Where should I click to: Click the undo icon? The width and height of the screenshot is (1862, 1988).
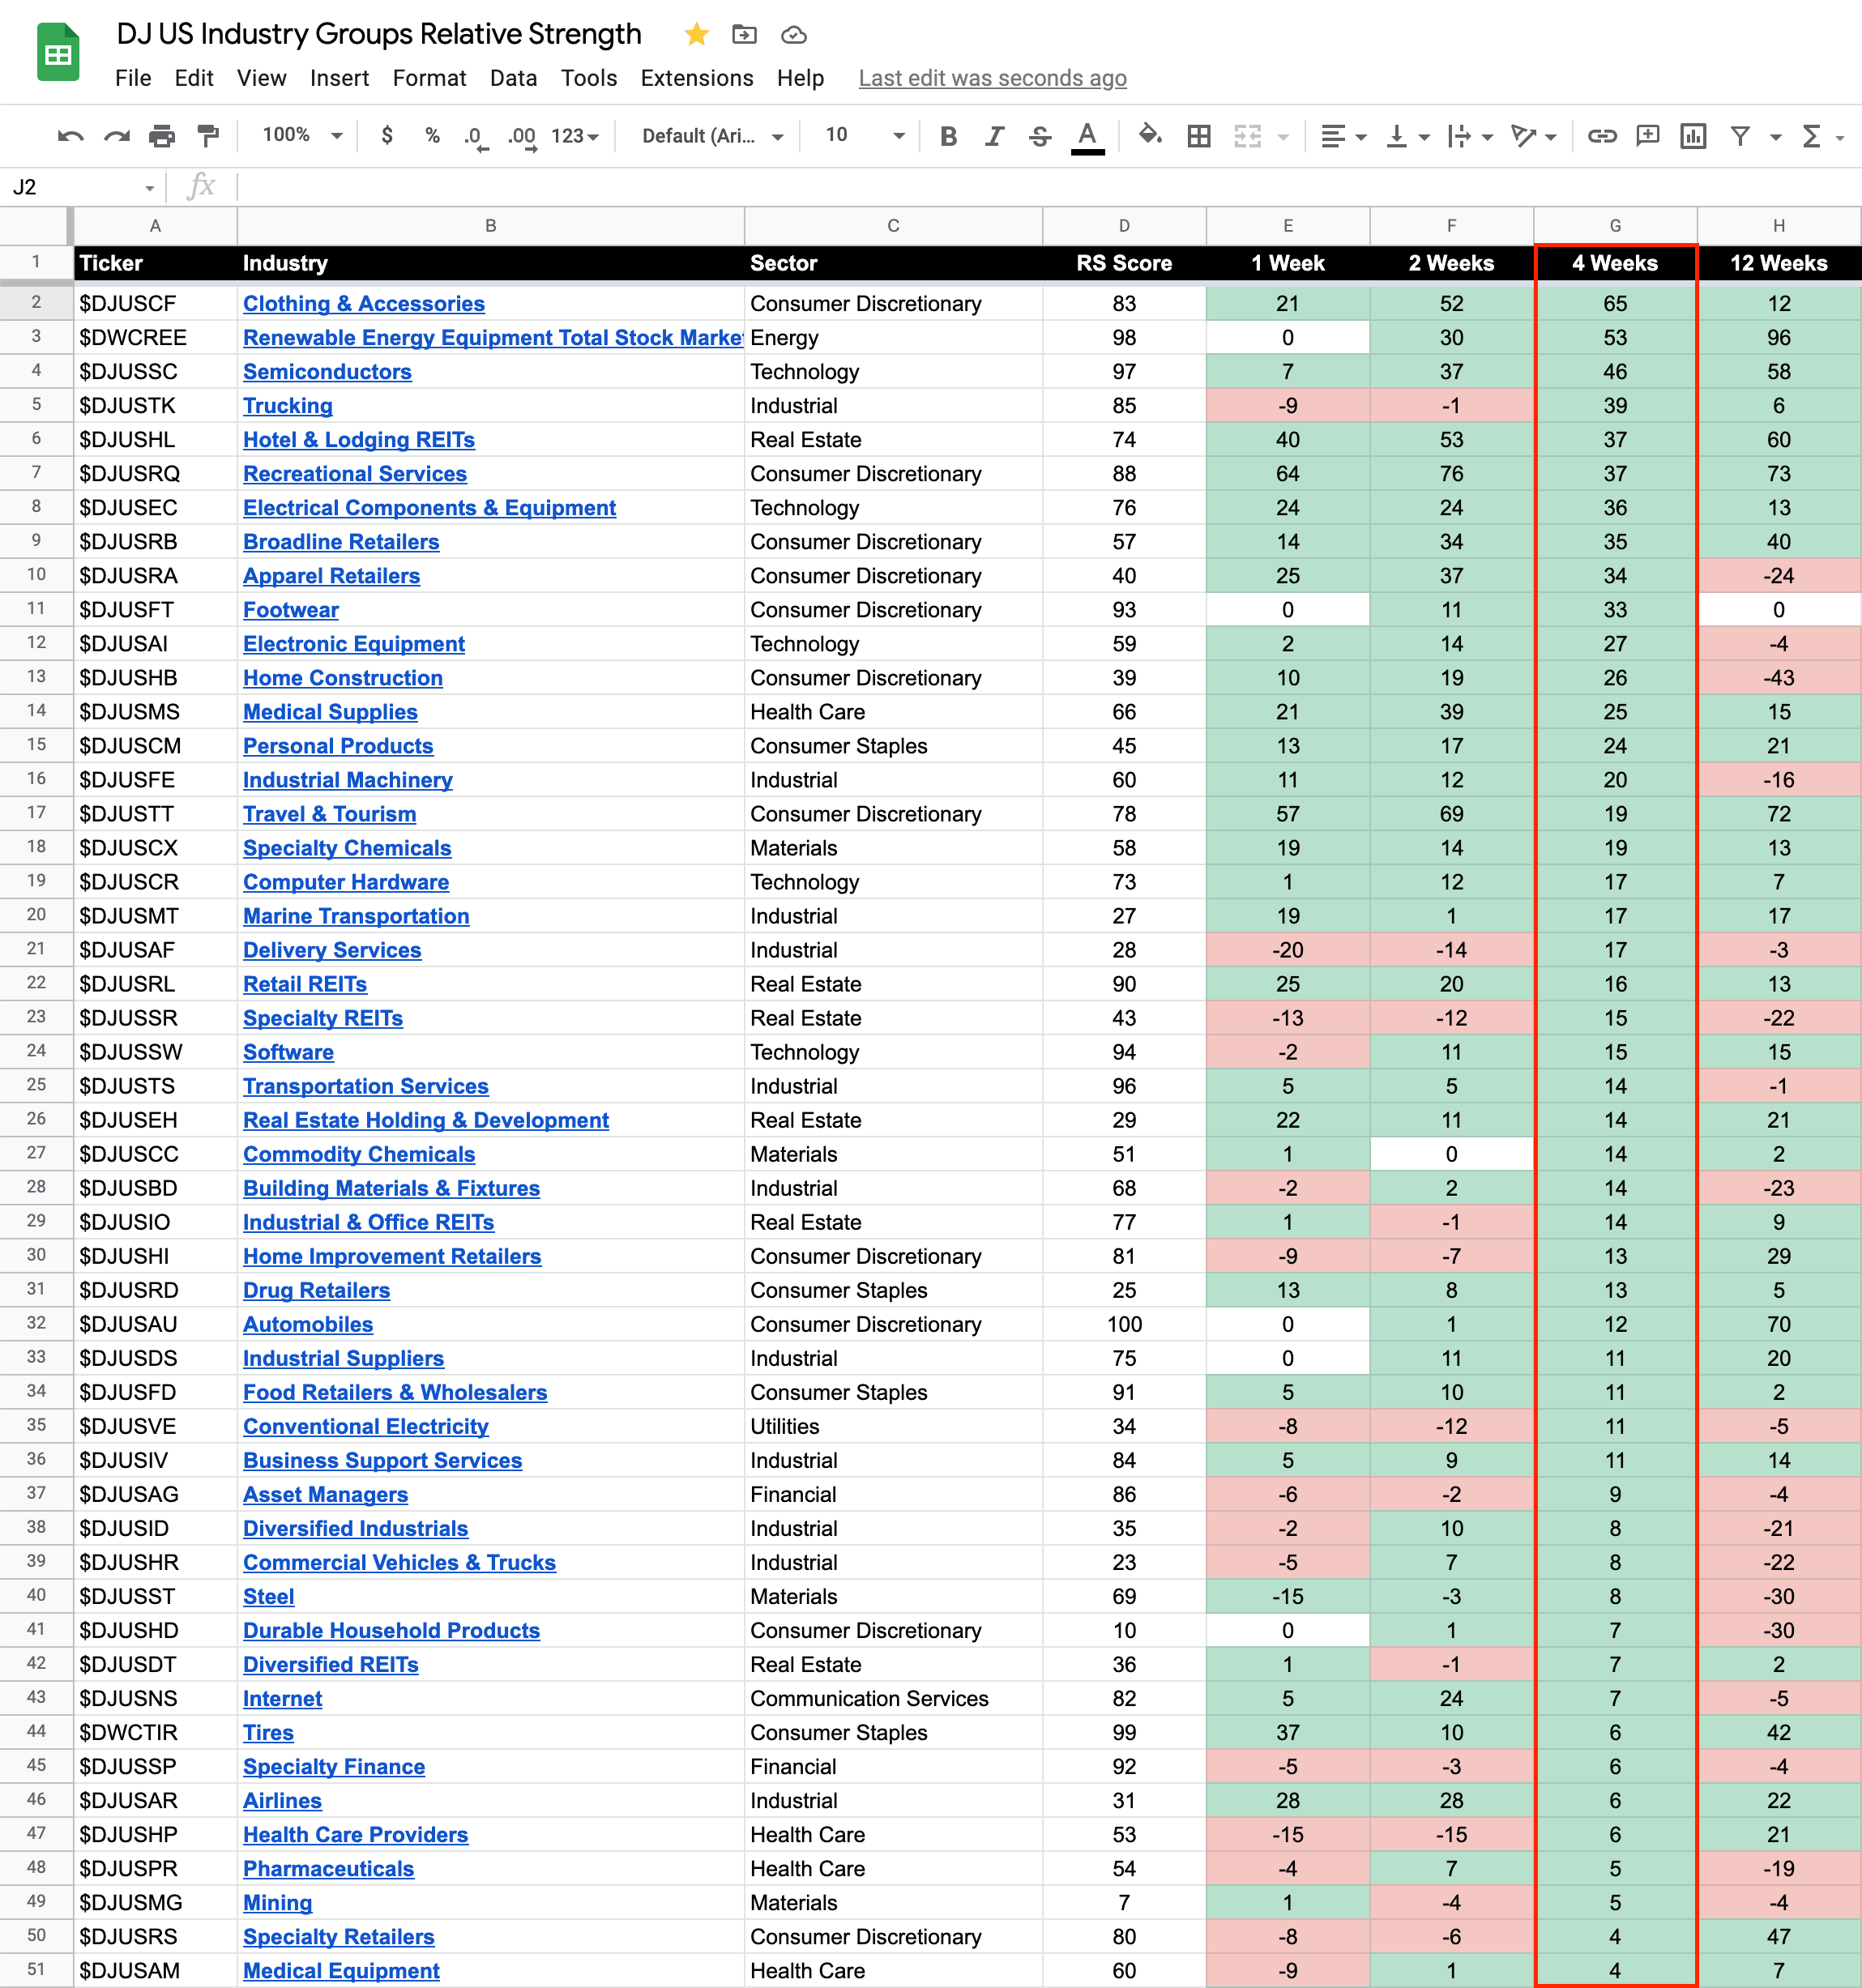pyautogui.click(x=70, y=136)
